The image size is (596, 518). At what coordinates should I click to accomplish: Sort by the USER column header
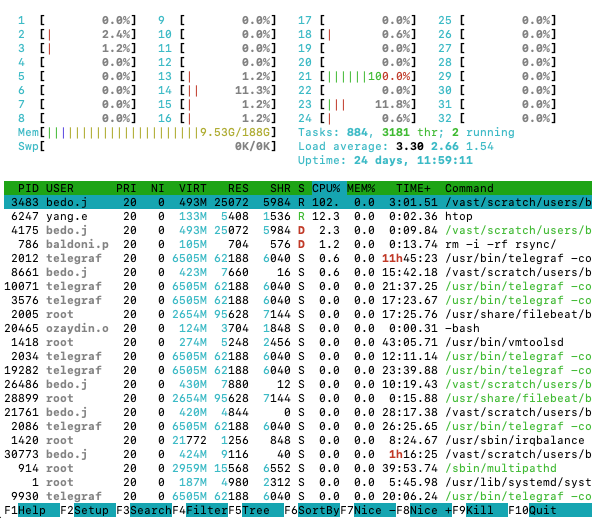[x=60, y=188]
